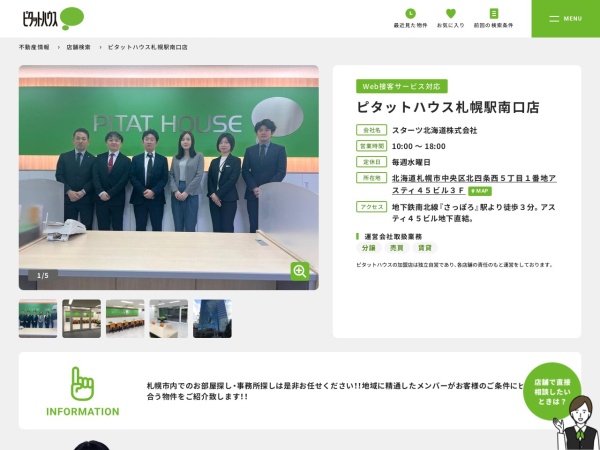Click the 分譲 tag
600x450 pixels.
(368, 248)
